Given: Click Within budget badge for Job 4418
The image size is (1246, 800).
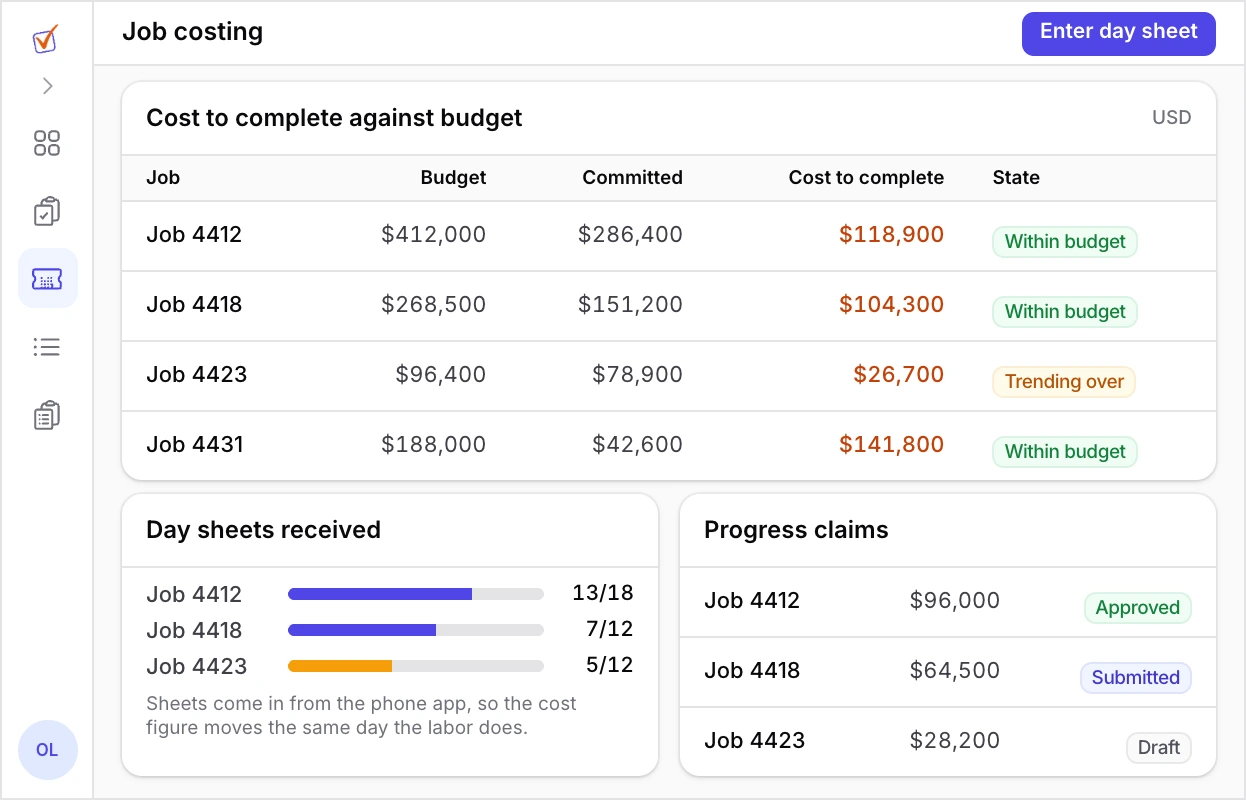Looking at the screenshot, I should [x=1065, y=312].
